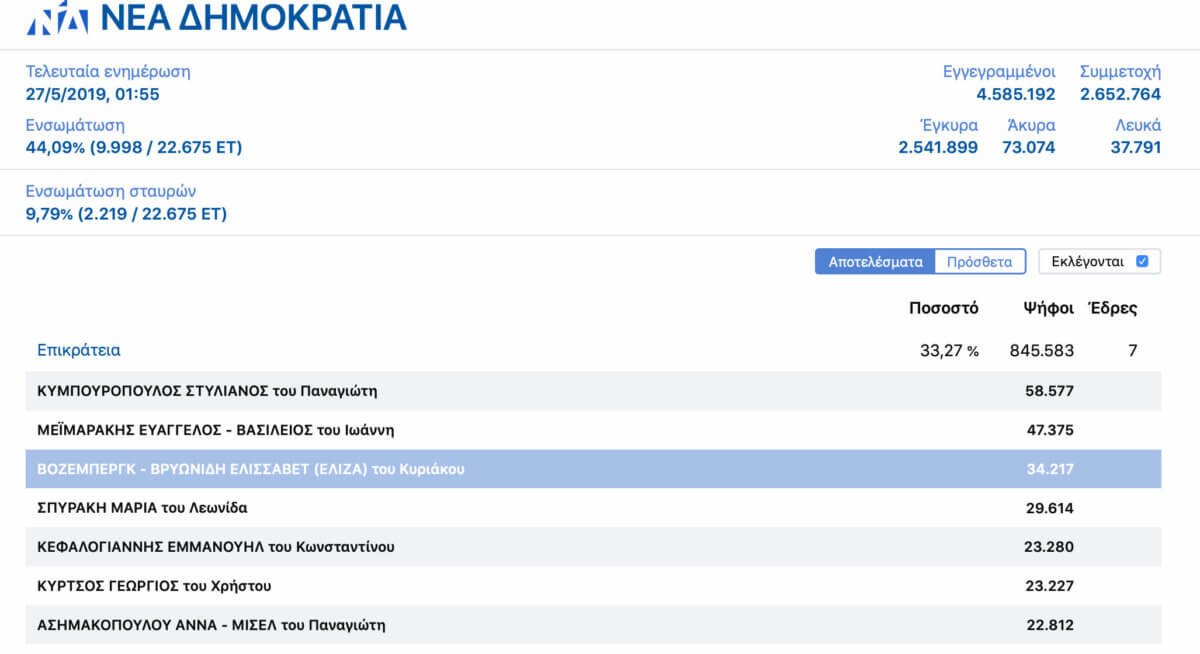Select the ΣΠΥΡΑΚΗ ΜΑΡΙΑ candidate row

(x=594, y=508)
